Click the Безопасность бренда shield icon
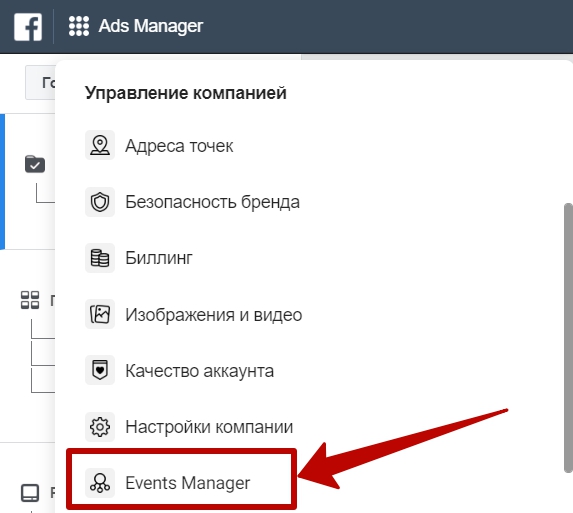Viewport: 573px width, 513px height. click(100, 202)
